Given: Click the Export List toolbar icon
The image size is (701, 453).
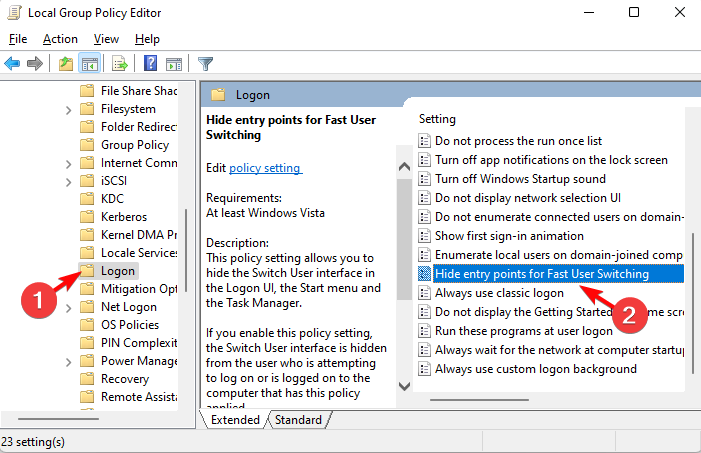Looking at the screenshot, I should pyautogui.click(x=119, y=64).
